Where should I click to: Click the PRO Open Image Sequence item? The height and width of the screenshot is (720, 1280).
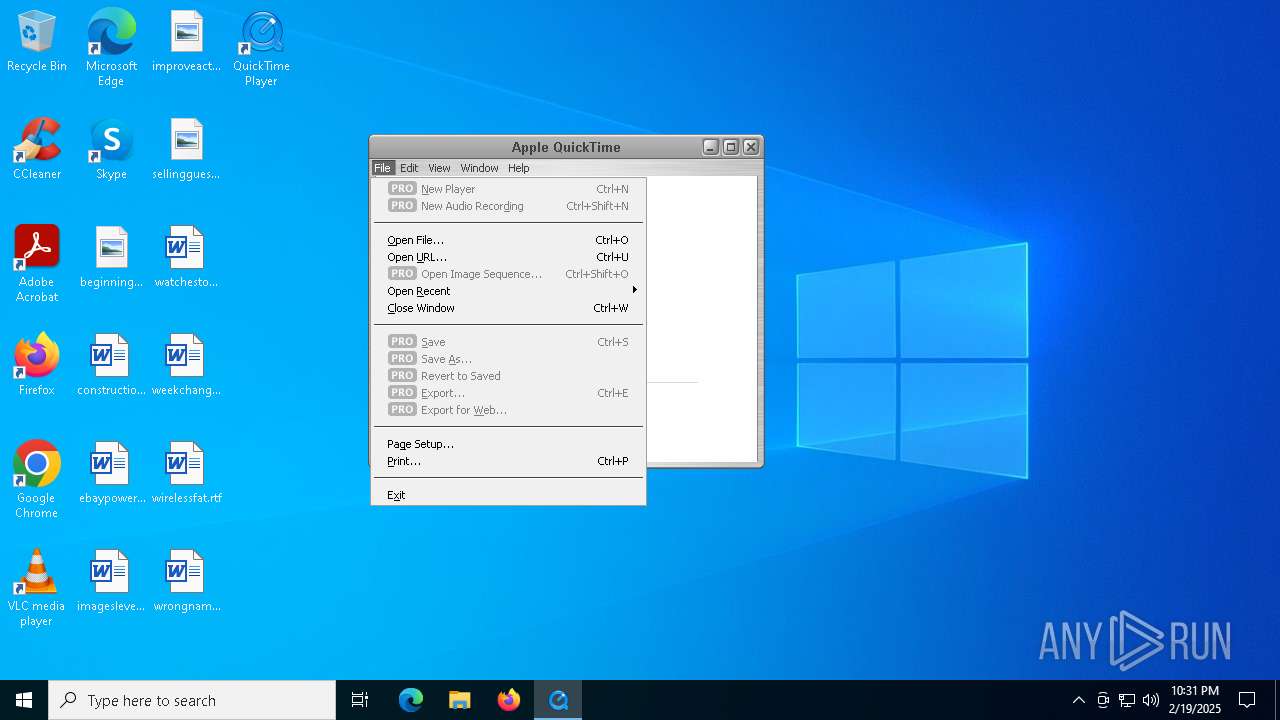(x=508, y=274)
